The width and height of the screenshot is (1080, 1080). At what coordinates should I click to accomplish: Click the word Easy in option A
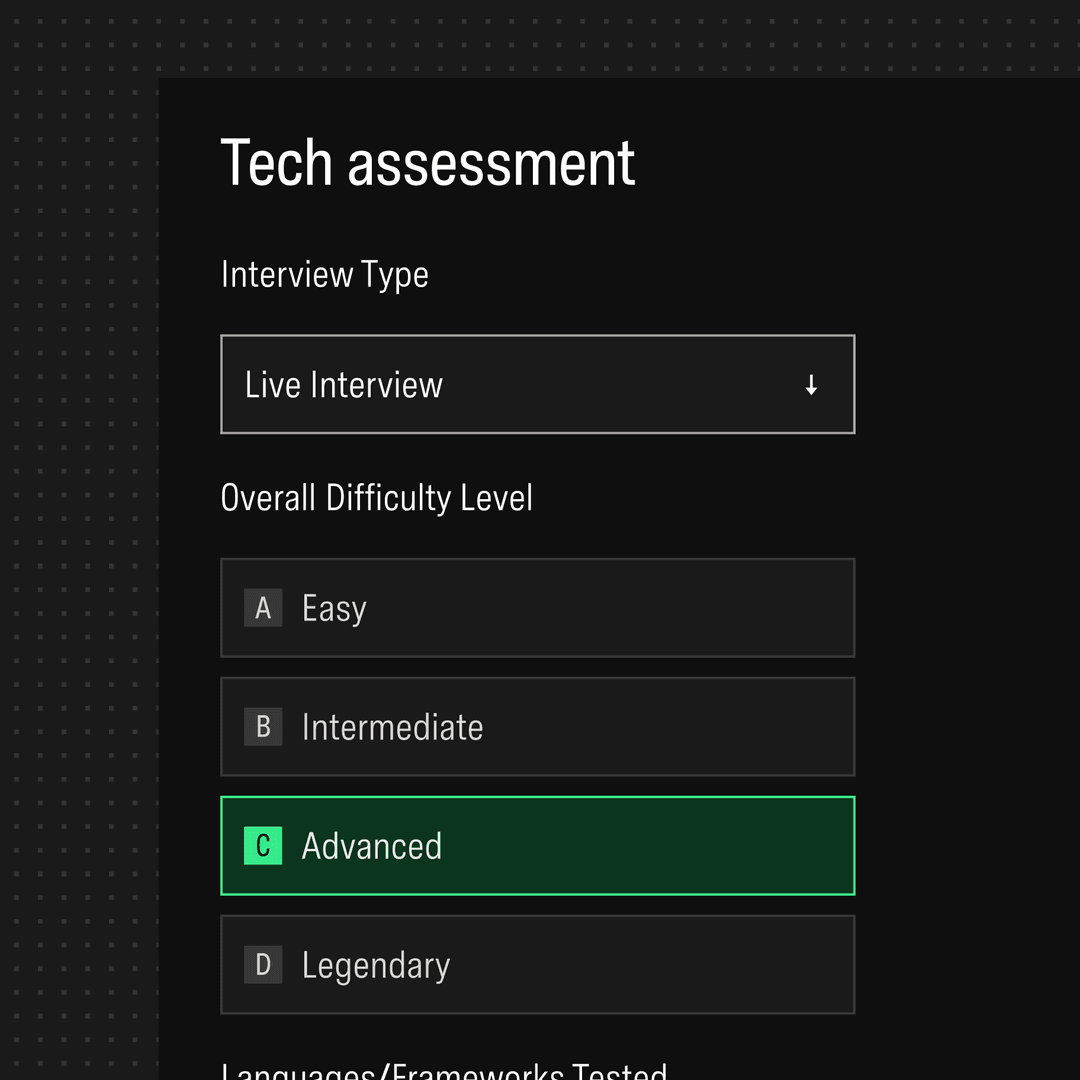(x=334, y=609)
